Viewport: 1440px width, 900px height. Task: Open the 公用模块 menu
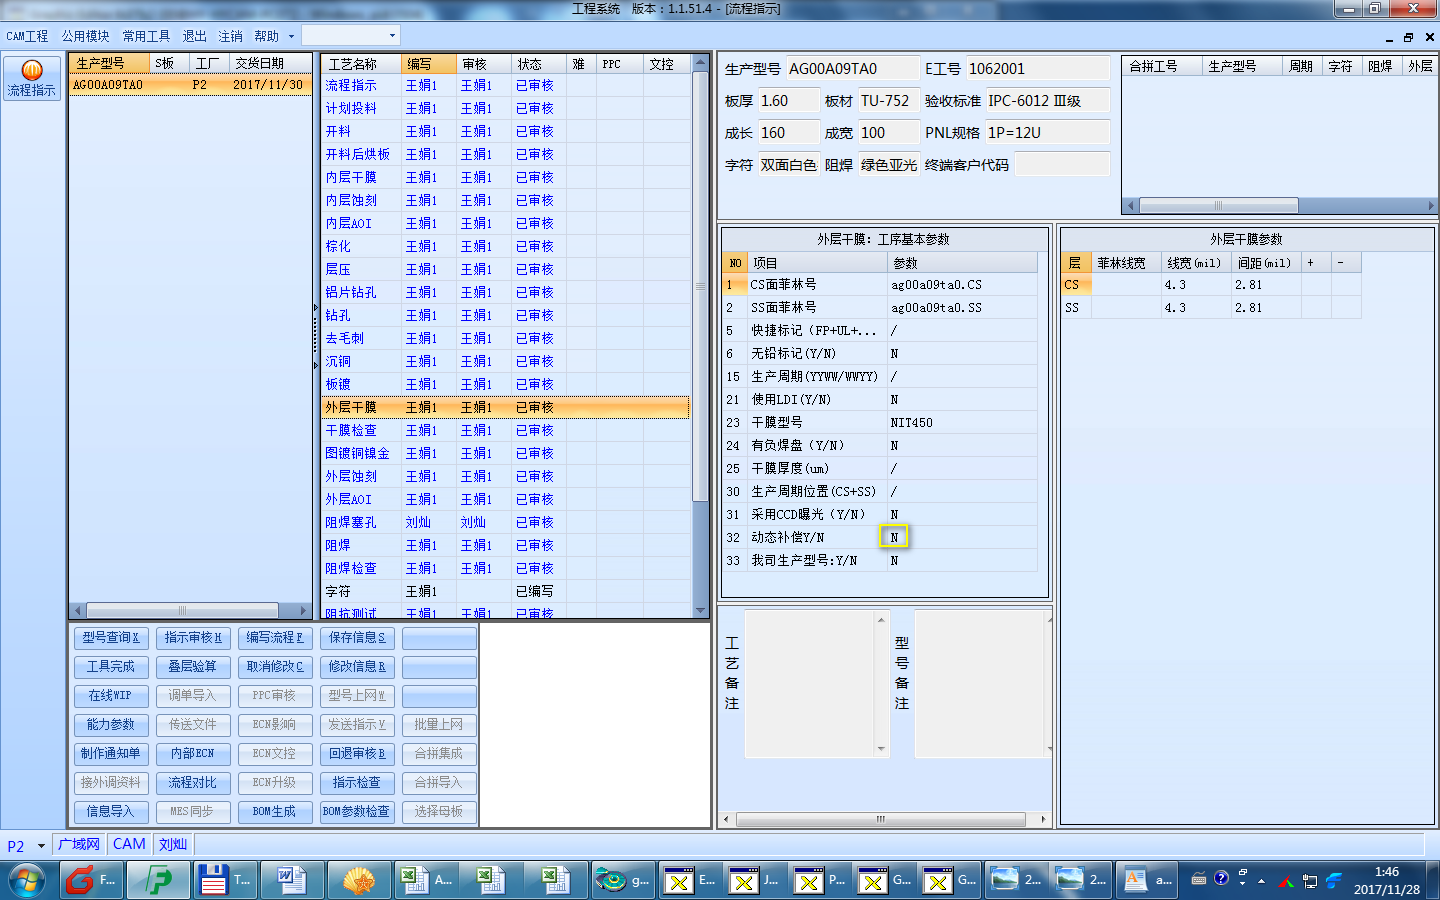point(86,36)
